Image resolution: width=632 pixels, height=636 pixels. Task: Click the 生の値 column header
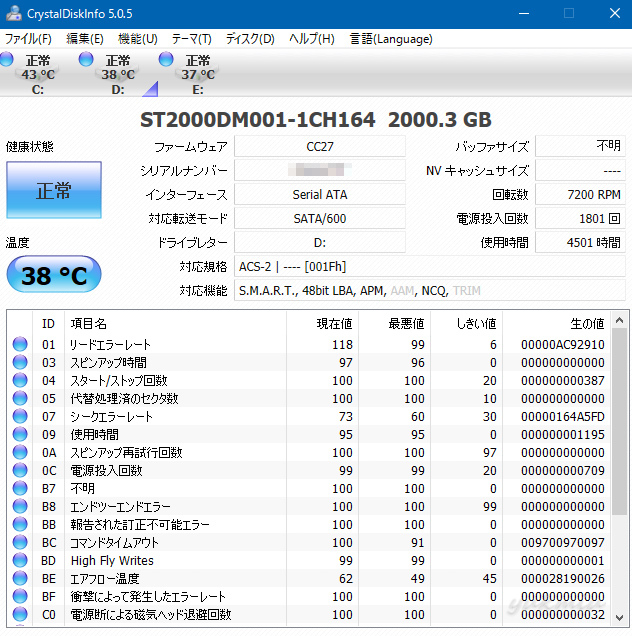click(x=557, y=323)
